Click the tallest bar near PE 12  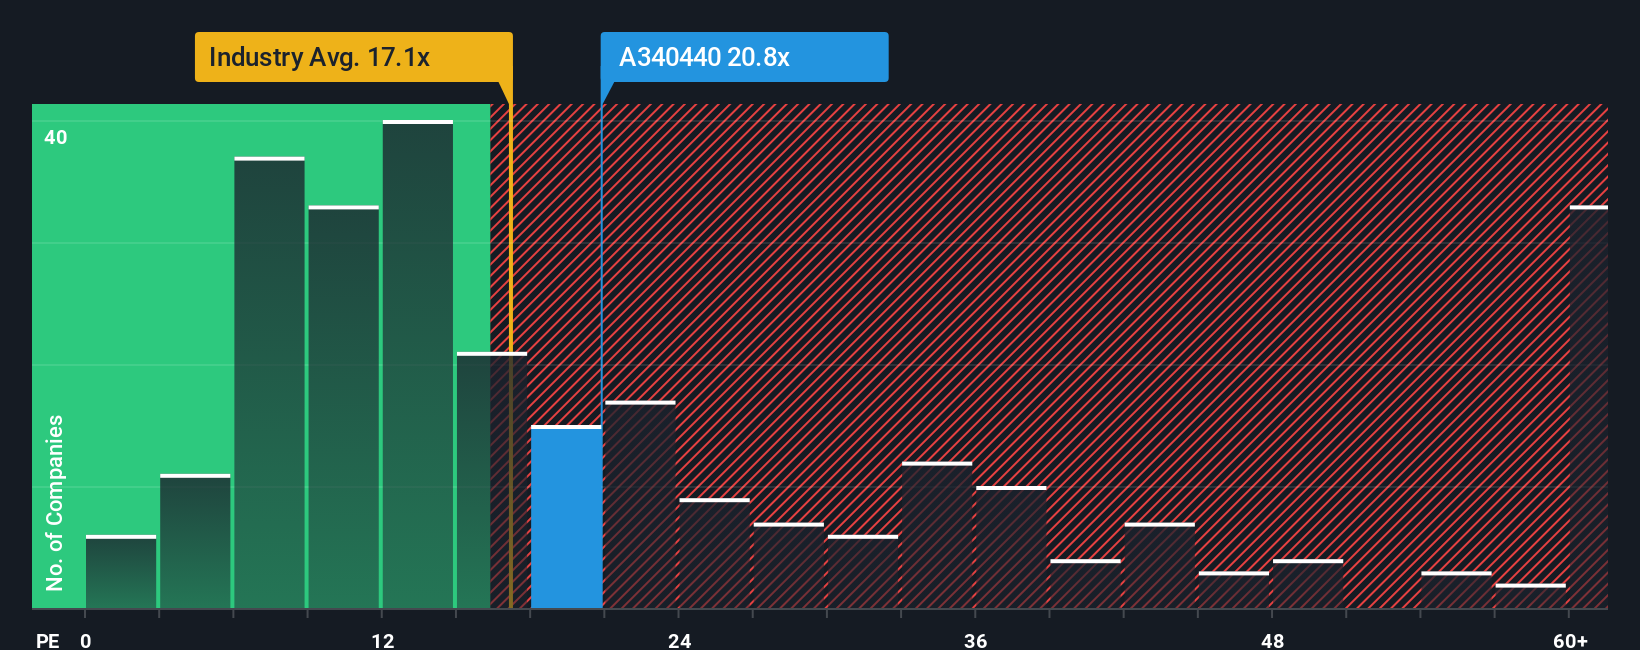pos(418,364)
